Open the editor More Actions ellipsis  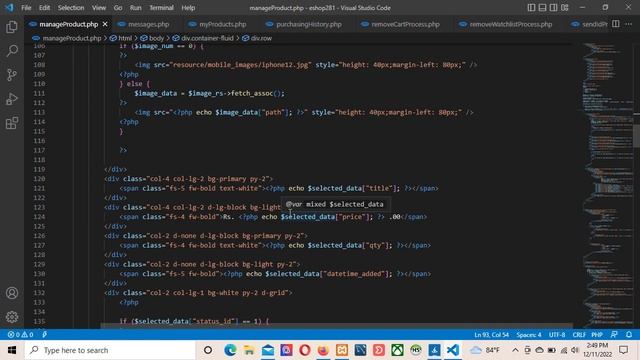pyautogui.click(x=629, y=24)
